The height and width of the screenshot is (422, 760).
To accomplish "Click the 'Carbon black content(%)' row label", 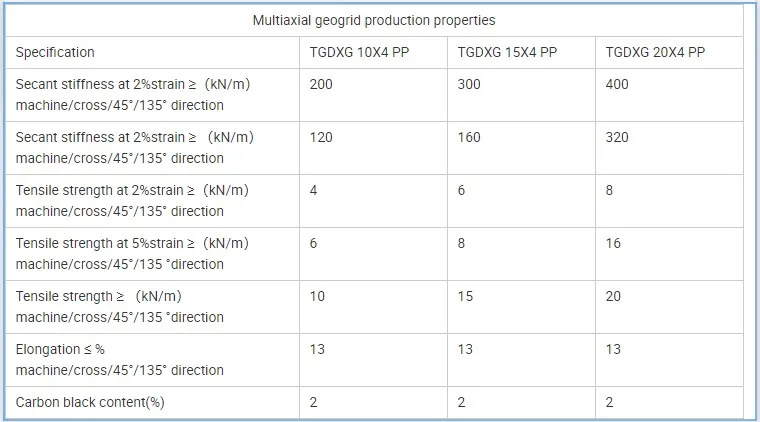I will (x=90, y=402).
